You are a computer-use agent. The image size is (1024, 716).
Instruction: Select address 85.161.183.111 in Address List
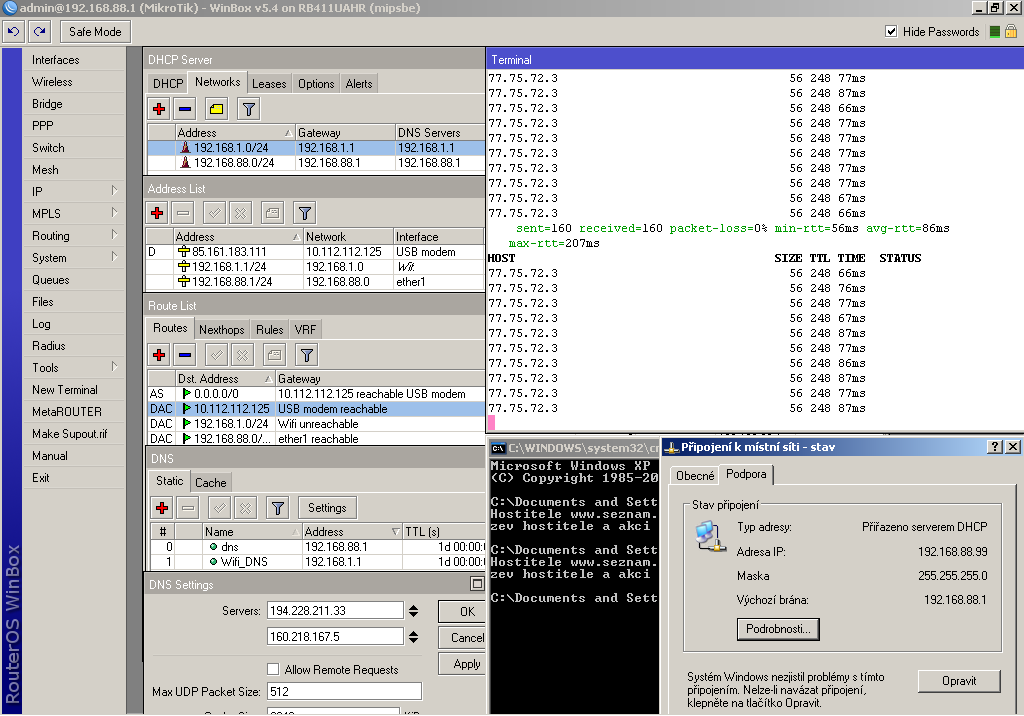[x=315, y=252]
